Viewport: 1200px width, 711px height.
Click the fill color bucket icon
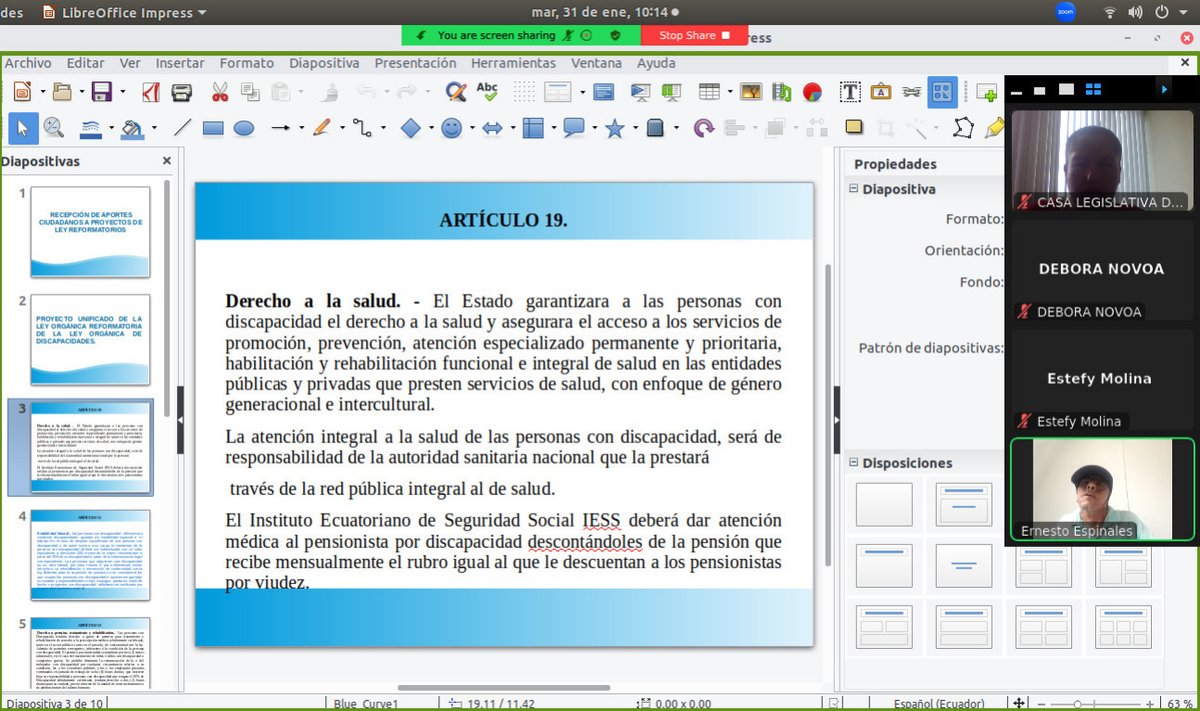click(131, 128)
